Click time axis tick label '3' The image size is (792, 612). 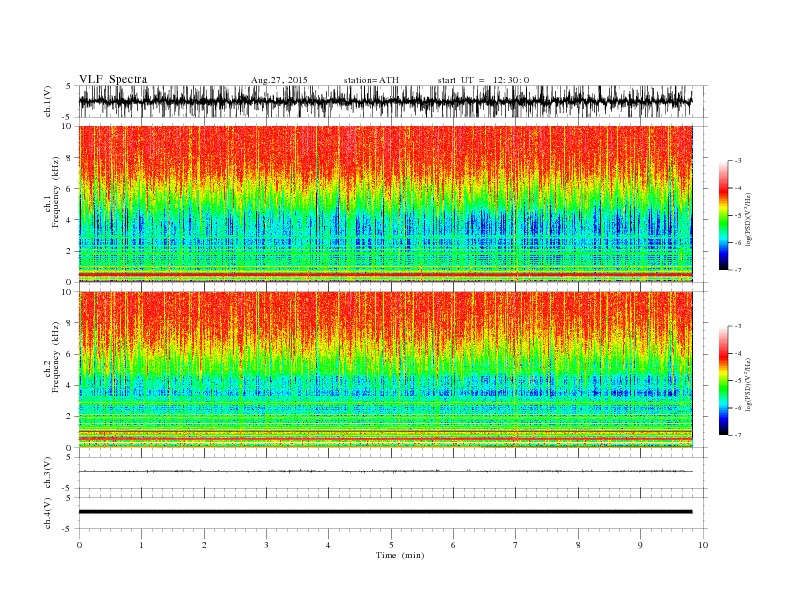pyautogui.click(x=266, y=545)
